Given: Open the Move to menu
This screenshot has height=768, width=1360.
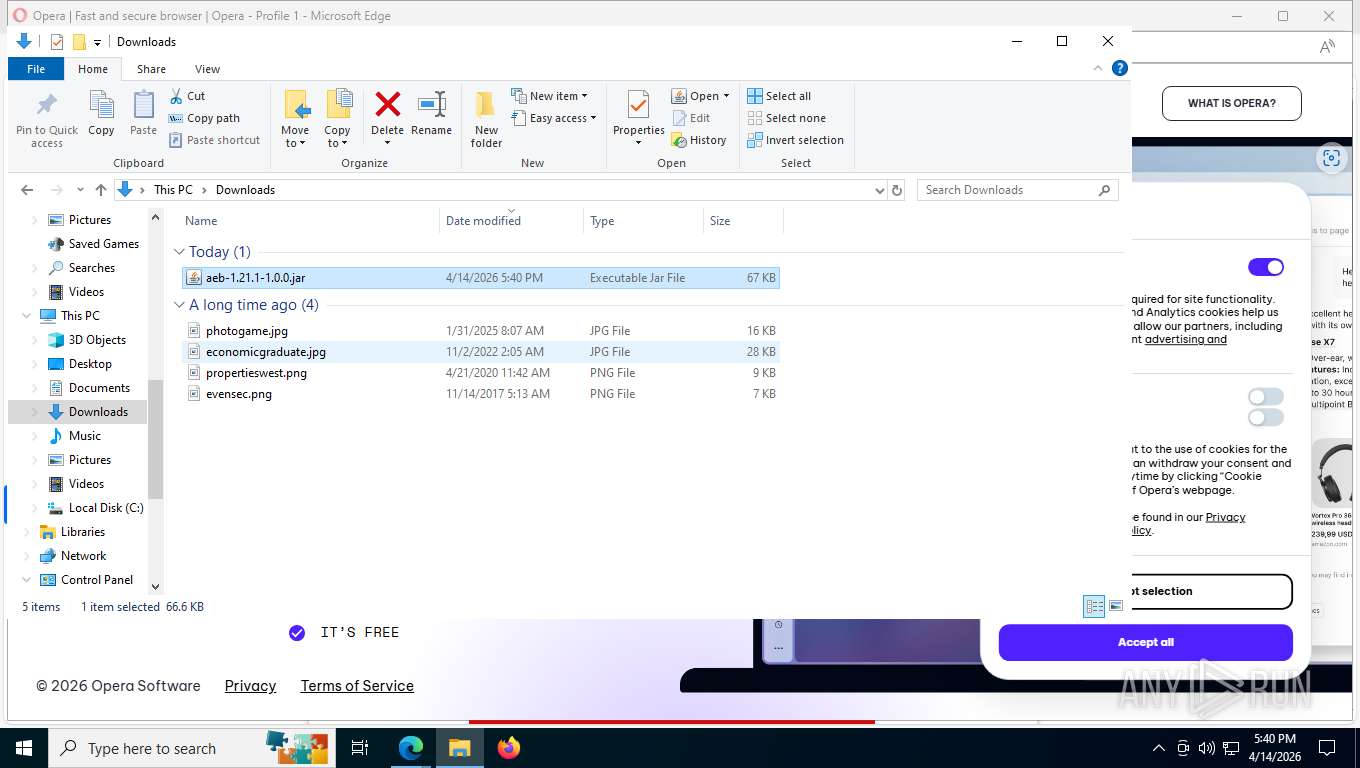Looking at the screenshot, I should (295, 119).
